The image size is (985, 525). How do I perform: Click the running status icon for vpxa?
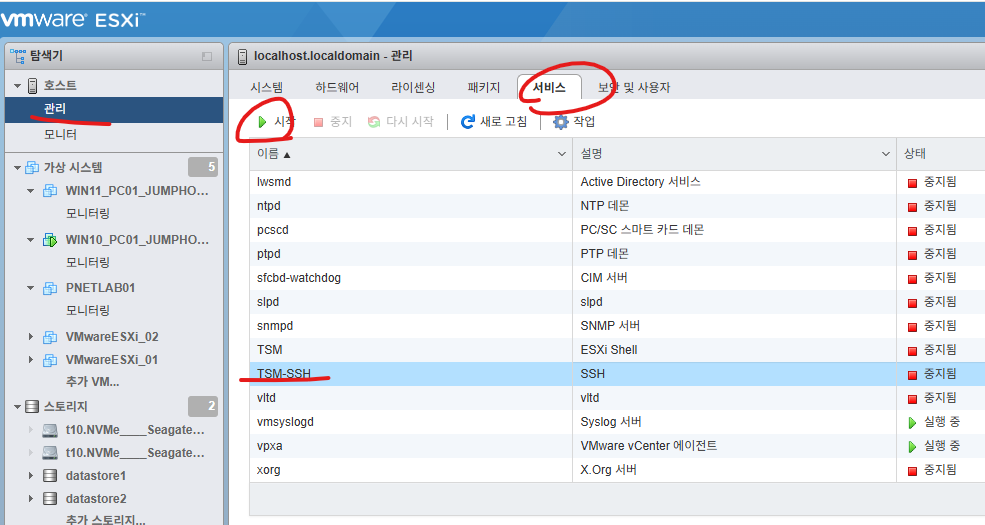pyautogui.click(x=912, y=447)
